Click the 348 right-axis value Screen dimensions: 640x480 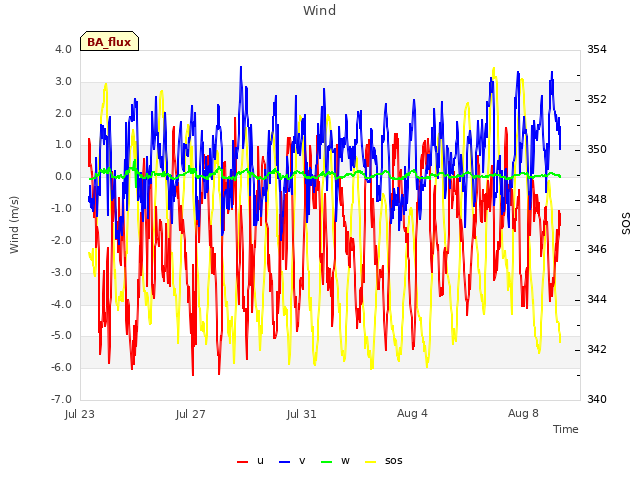597,199
